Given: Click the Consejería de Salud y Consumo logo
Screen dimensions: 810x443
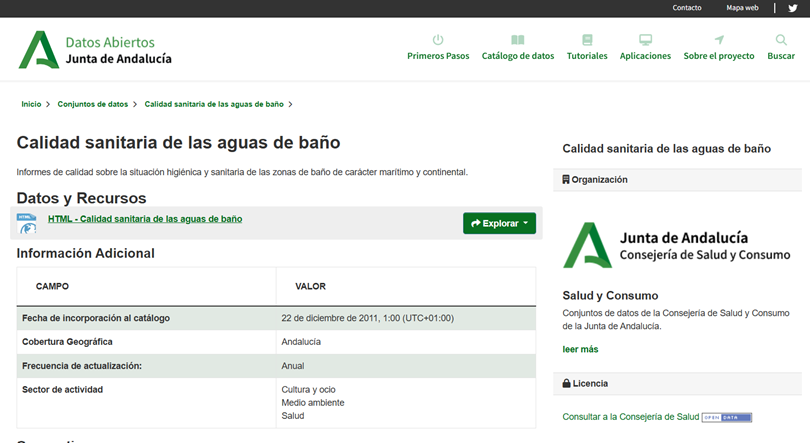Looking at the screenshot, I should click(x=677, y=245).
